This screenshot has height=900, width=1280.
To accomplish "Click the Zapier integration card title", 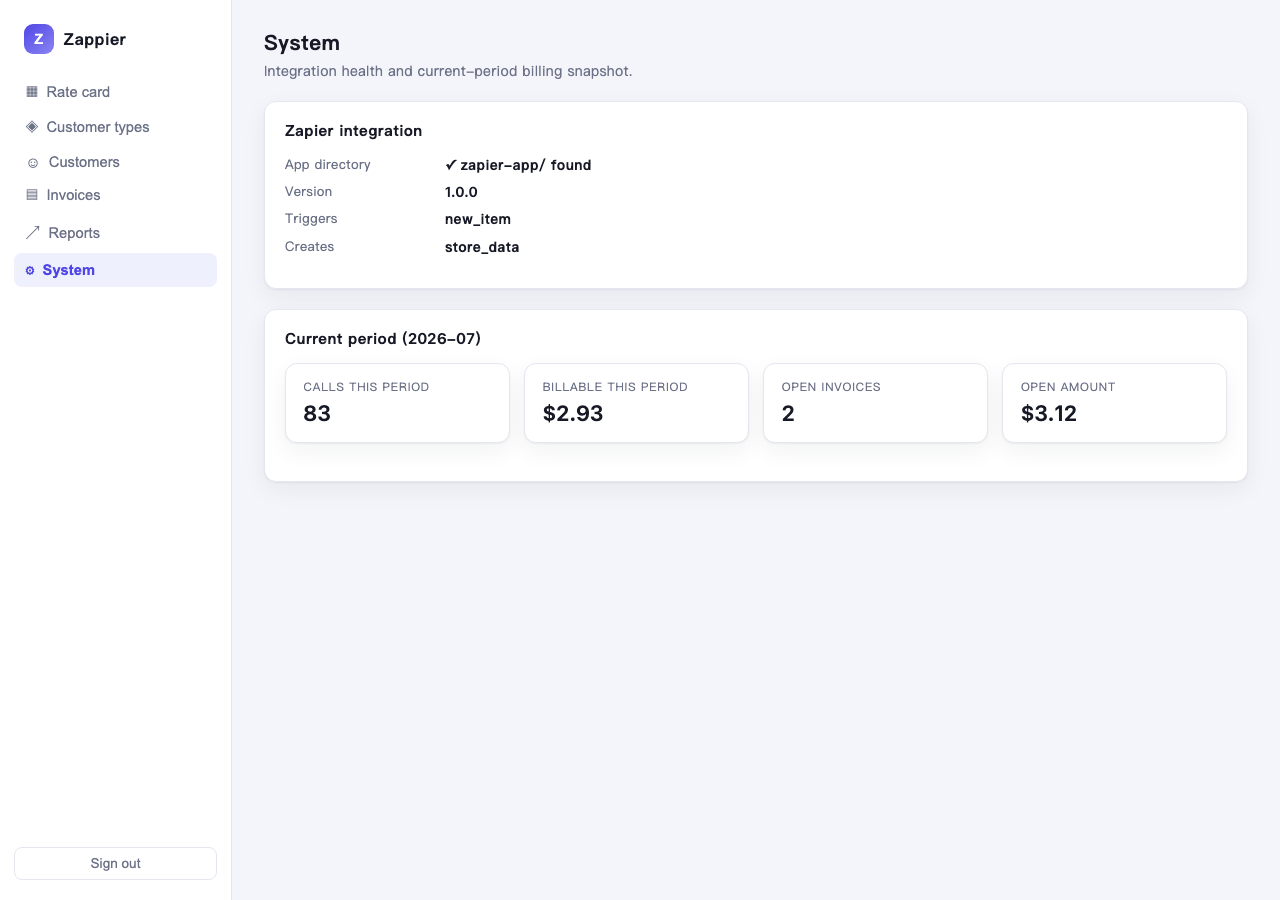I will [353, 131].
